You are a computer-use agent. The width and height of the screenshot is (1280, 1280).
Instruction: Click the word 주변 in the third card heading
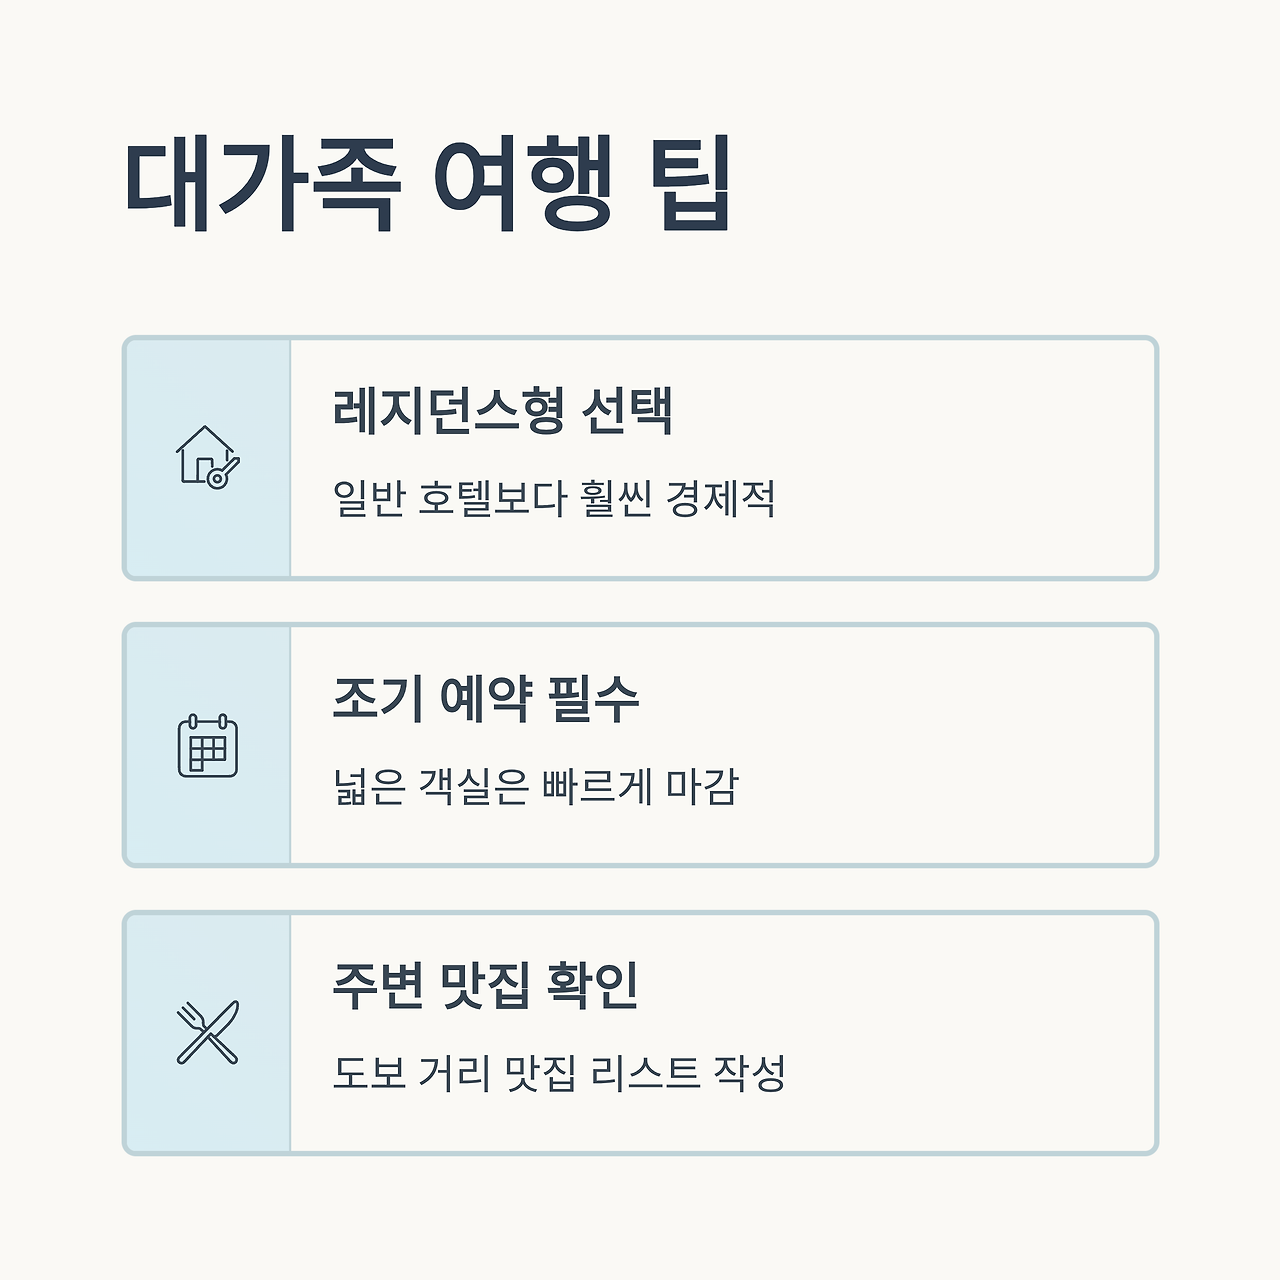[379, 985]
